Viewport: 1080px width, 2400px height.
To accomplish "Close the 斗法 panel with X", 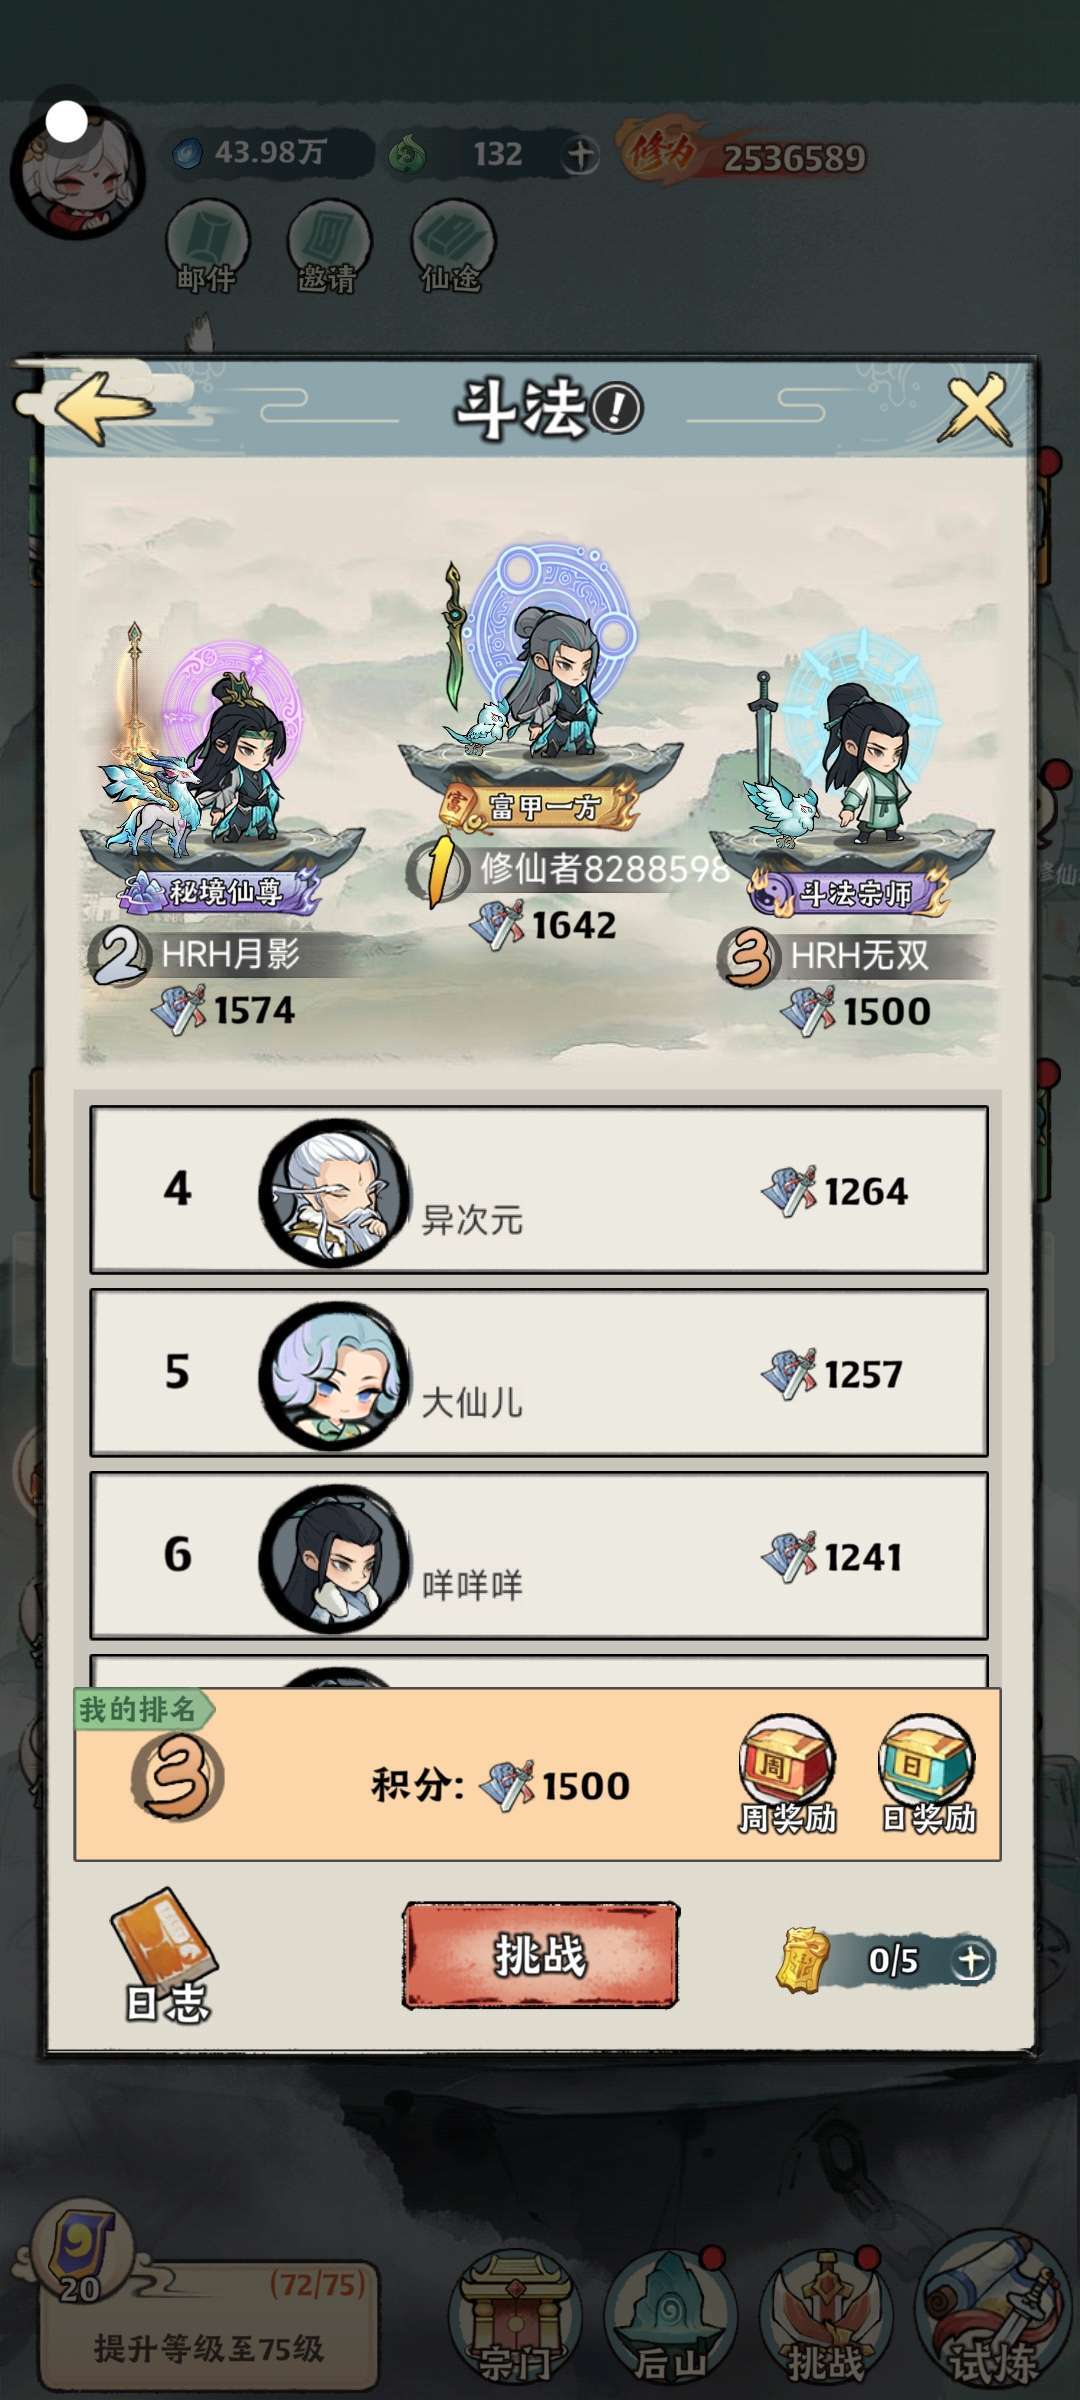I will pyautogui.click(x=976, y=408).
